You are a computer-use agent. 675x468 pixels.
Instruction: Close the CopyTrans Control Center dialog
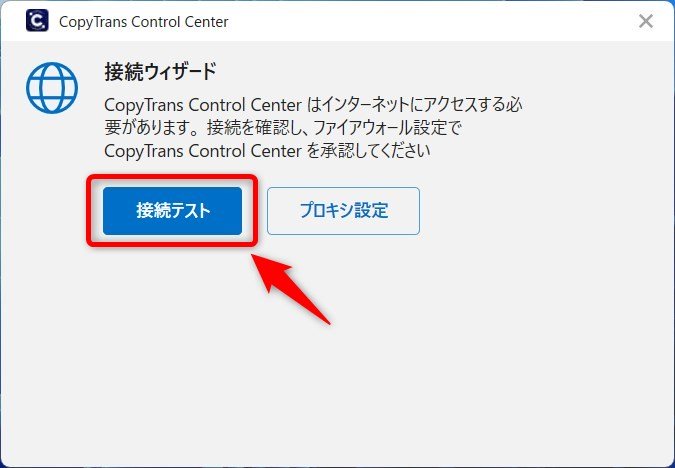click(x=646, y=21)
